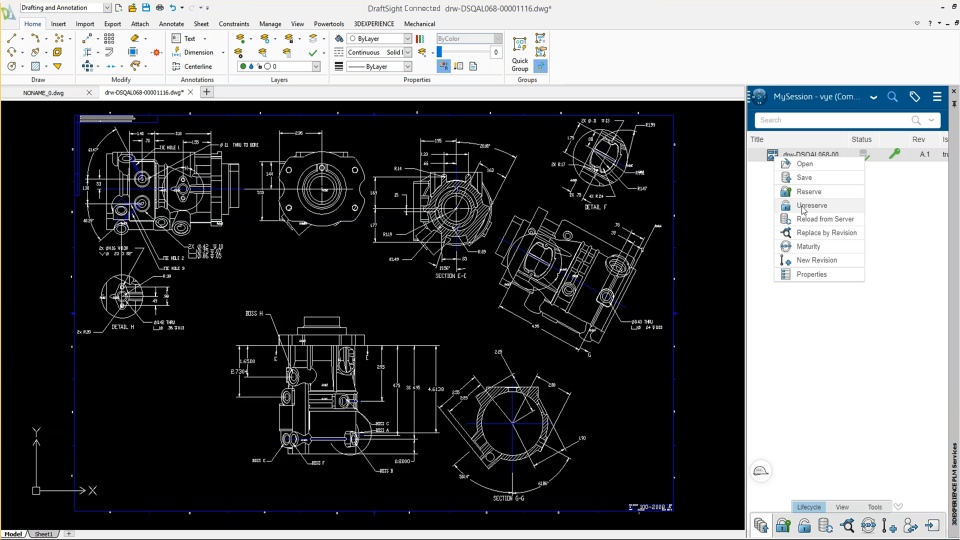Click the Text annotation tool
Image resolution: width=960 pixels, height=540 pixels.
(x=184, y=38)
